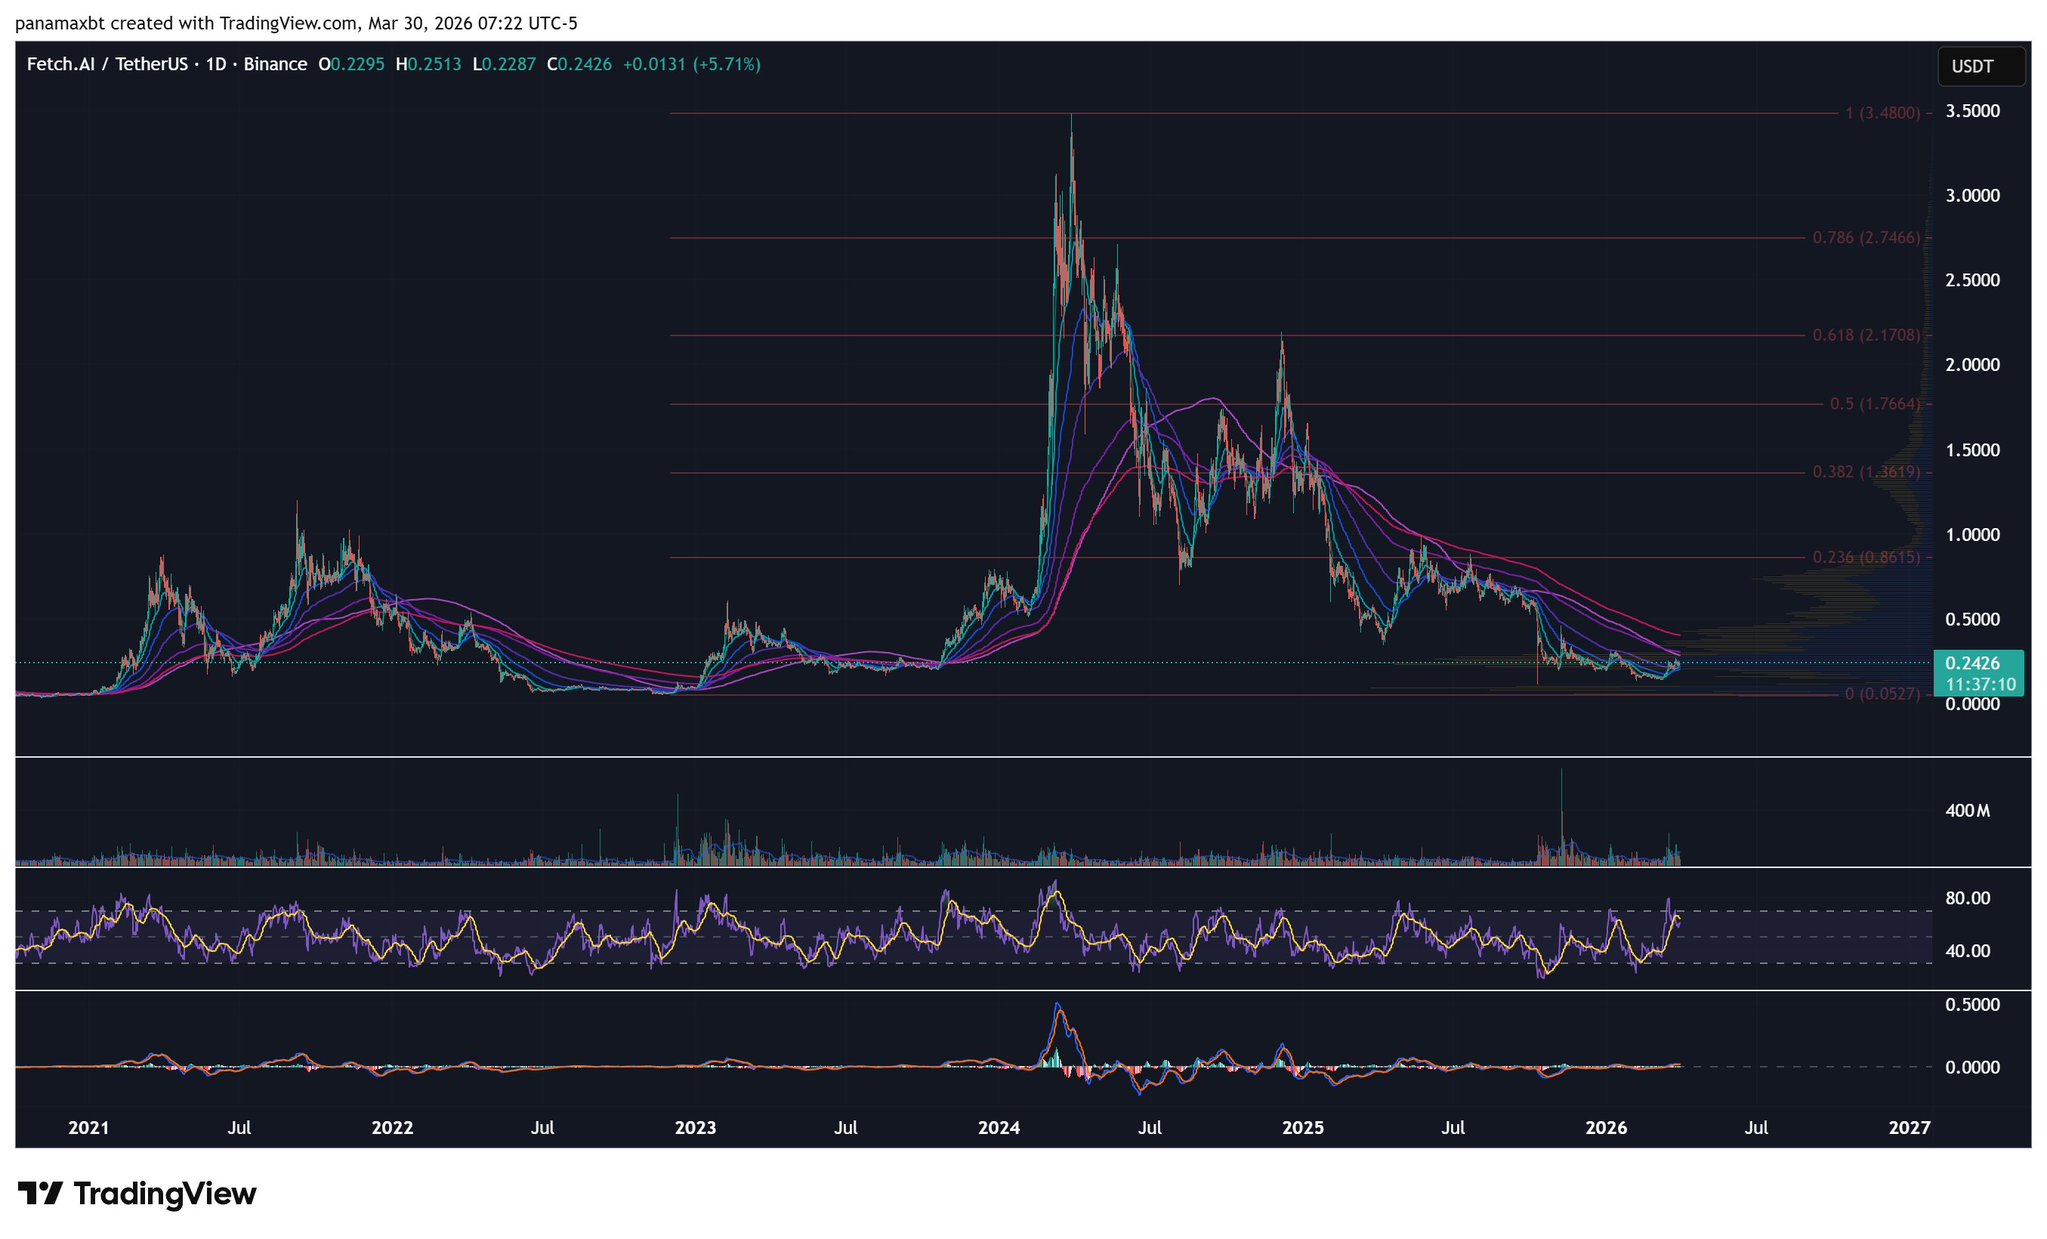Click the 400M volume scale label
This screenshot has width=2047, height=1239.
tap(1967, 811)
